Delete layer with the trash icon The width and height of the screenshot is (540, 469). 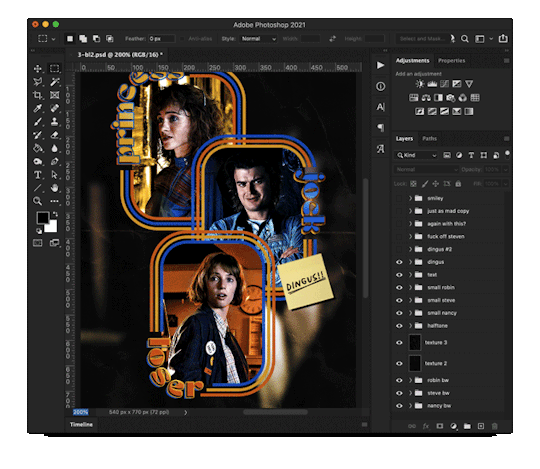(x=495, y=426)
